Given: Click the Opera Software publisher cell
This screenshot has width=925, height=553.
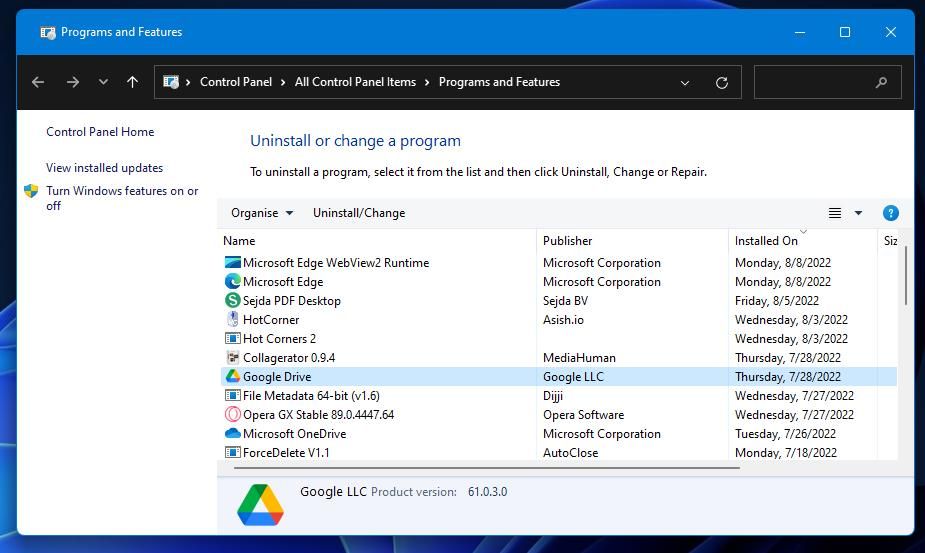Looking at the screenshot, I should pyautogui.click(x=583, y=414).
